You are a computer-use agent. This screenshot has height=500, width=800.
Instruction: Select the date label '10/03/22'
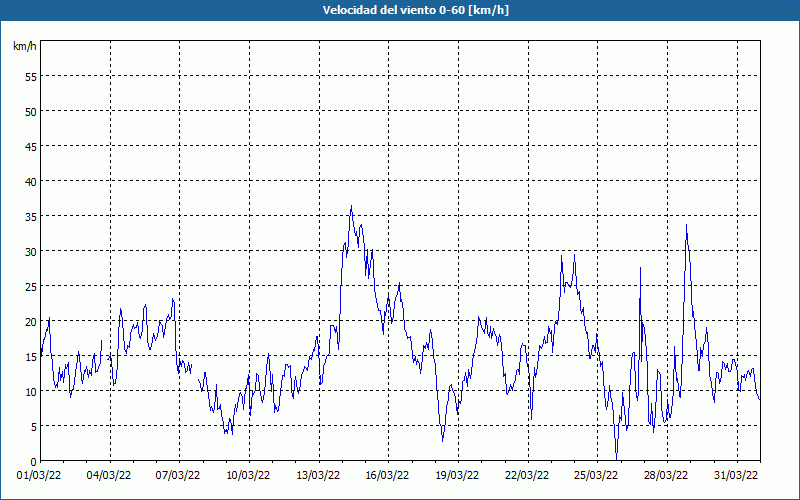pyautogui.click(x=248, y=476)
